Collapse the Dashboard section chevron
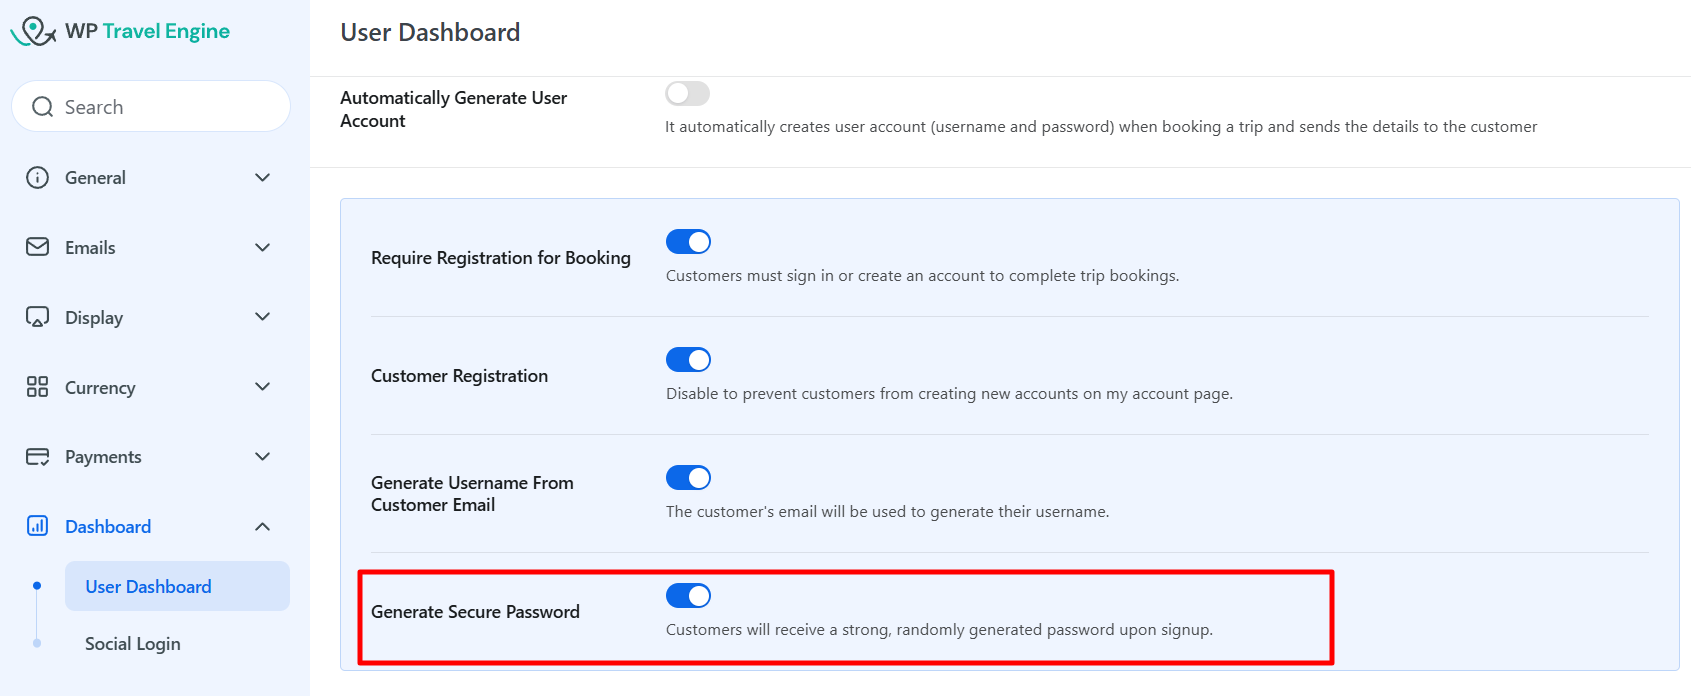This screenshot has height=696, width=1691. [262, 526]
